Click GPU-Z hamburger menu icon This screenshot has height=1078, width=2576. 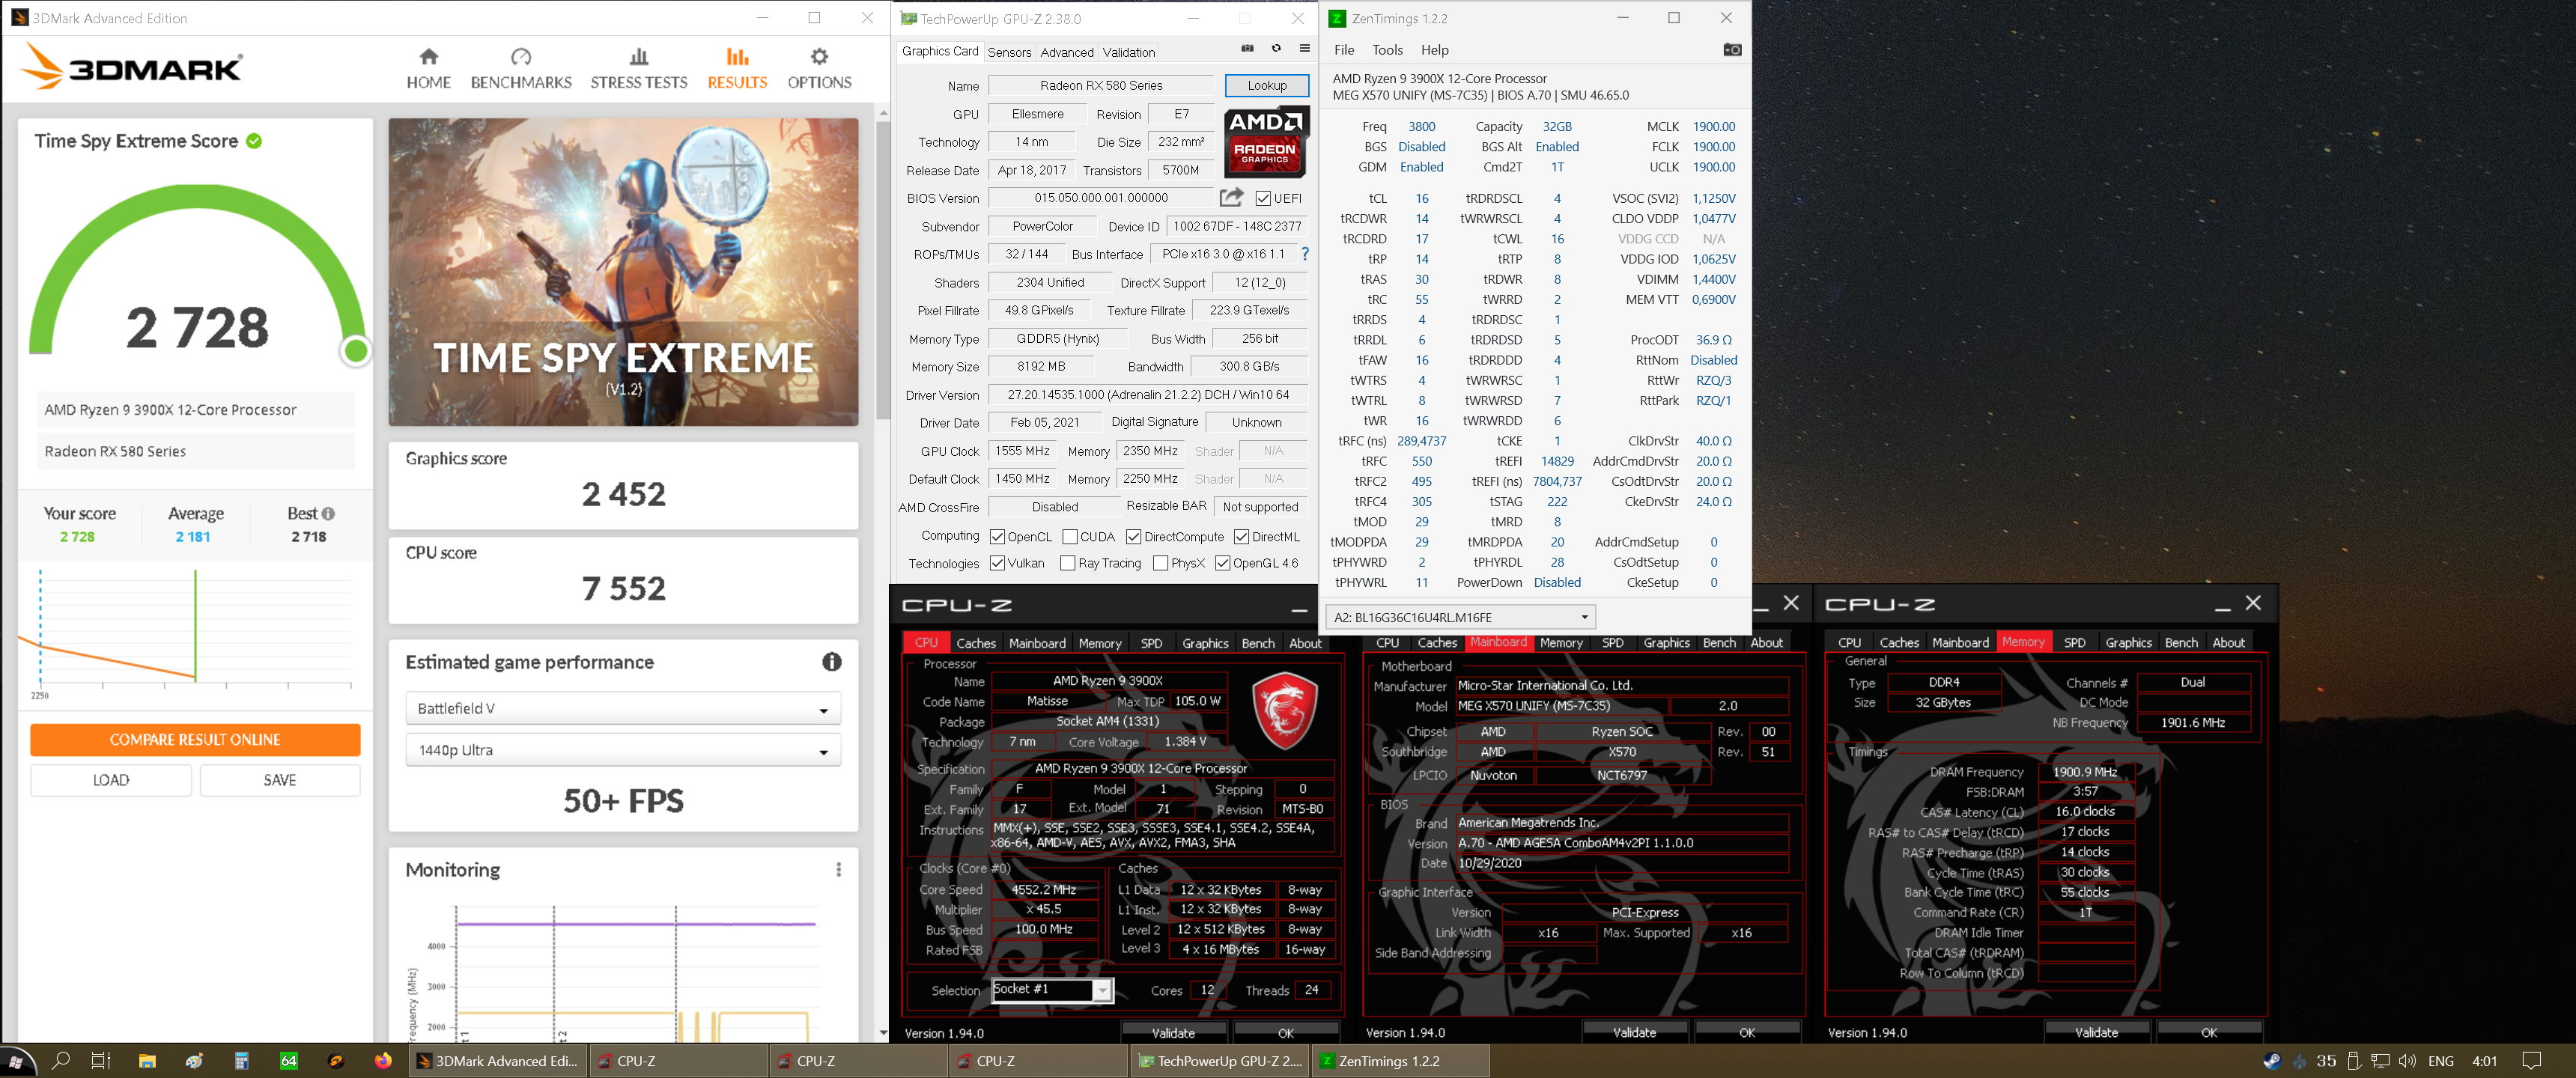pyautogui.click(x=1304, y=49)
